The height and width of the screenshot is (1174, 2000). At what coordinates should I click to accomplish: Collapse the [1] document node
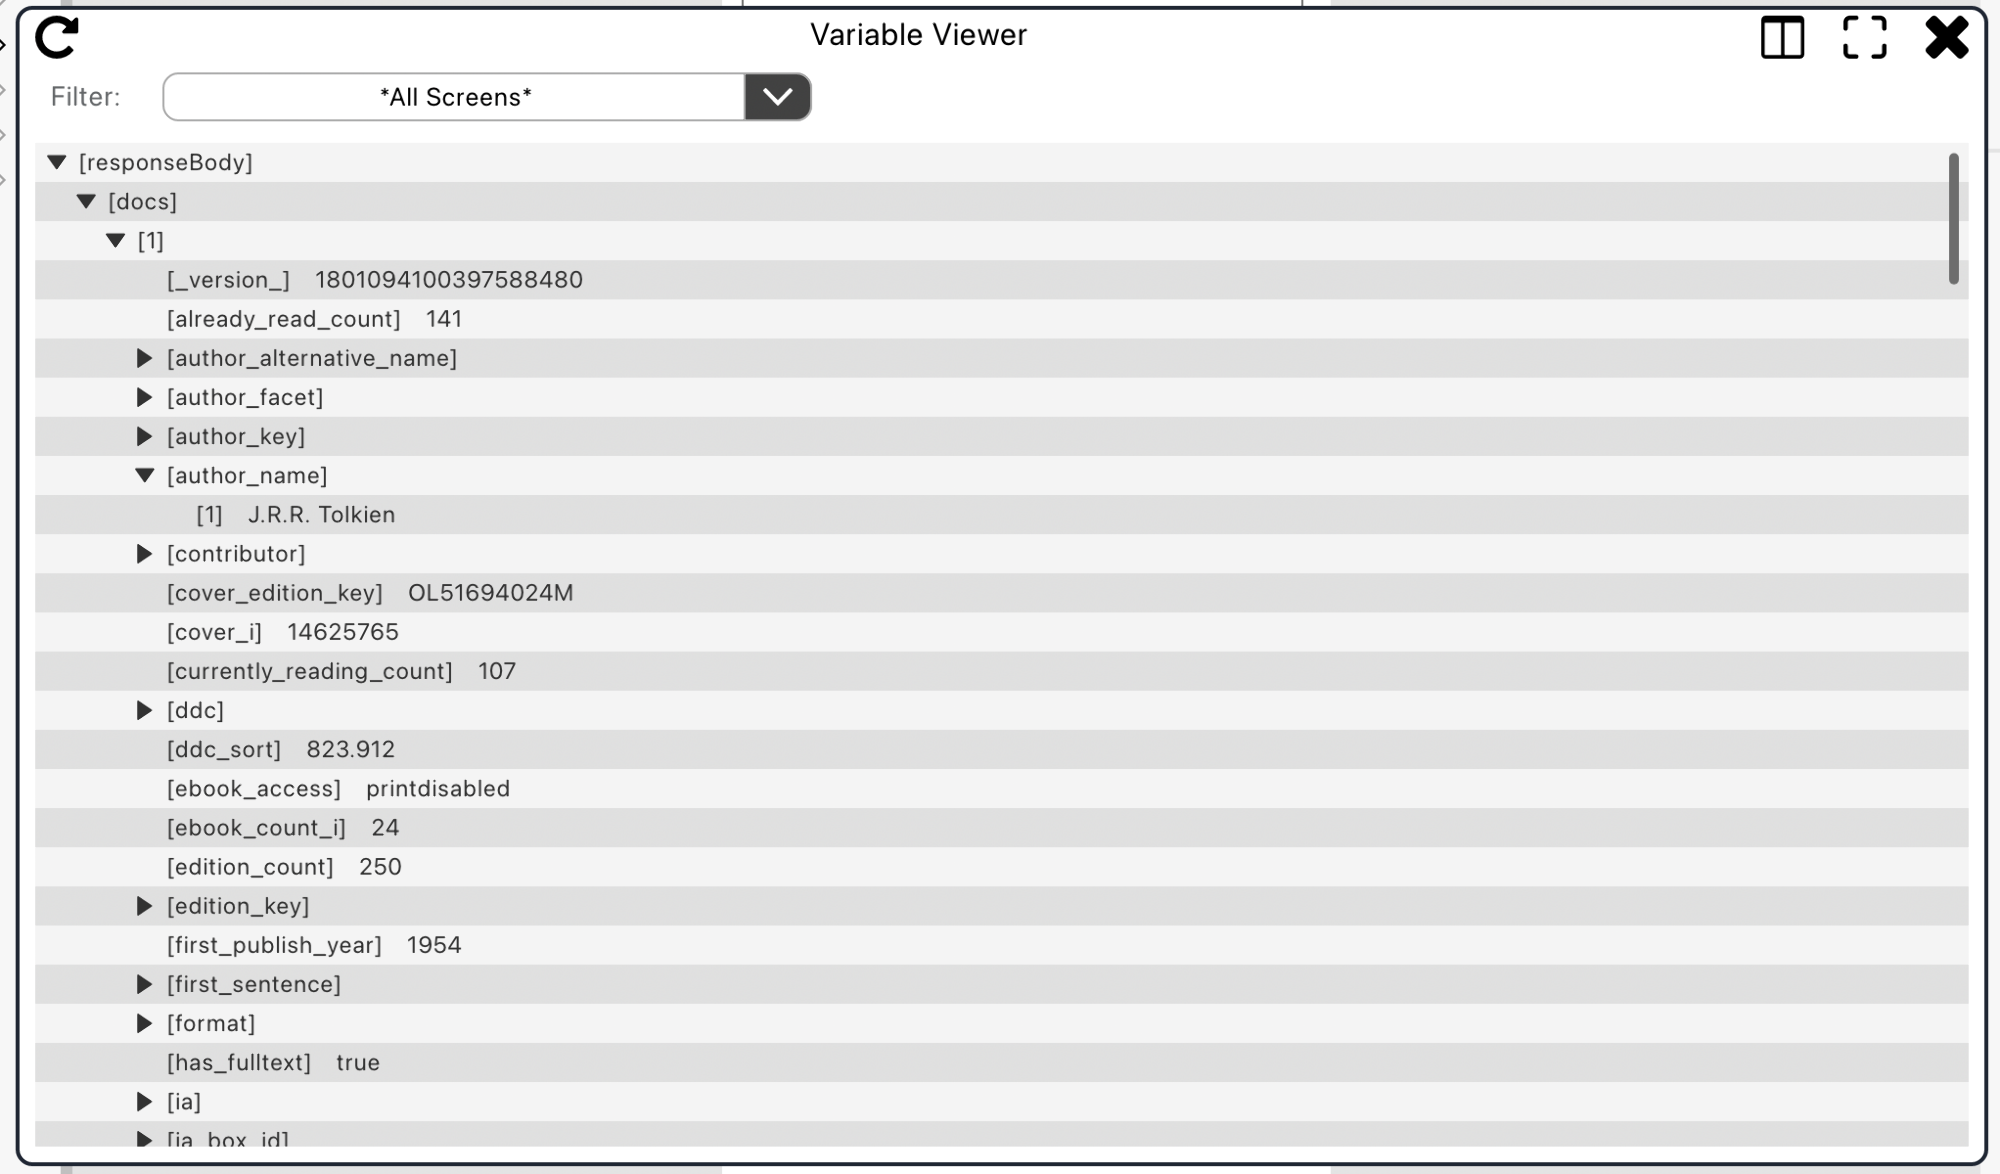point(116,240)
